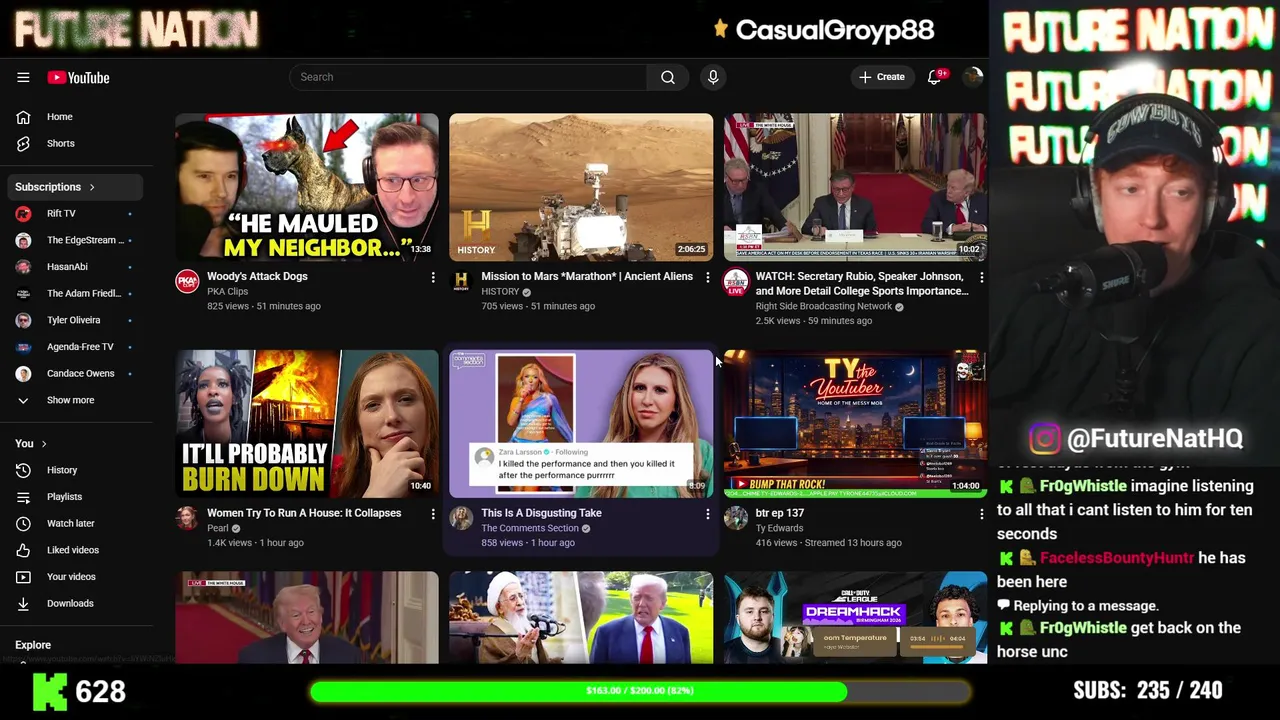
Task: Click the Mission to Mars Marathon title
Action: [587, 276]
